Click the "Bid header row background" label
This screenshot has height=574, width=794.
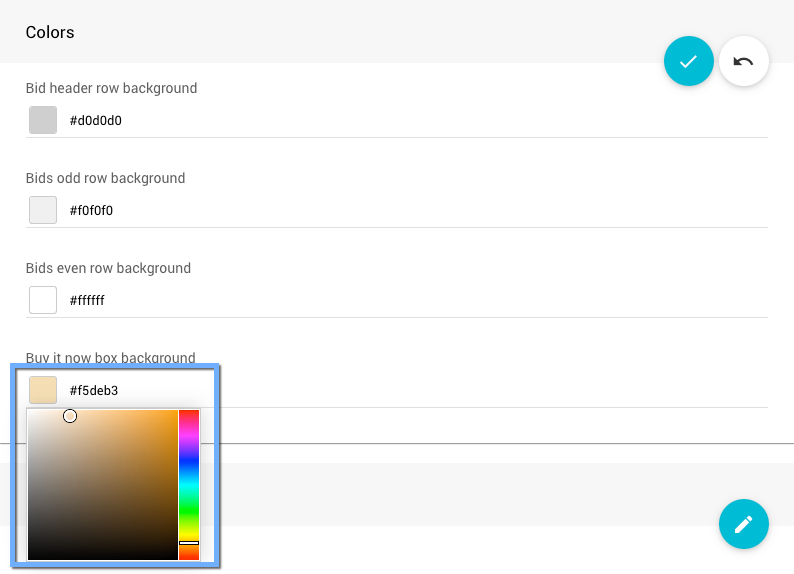[111, 88]
